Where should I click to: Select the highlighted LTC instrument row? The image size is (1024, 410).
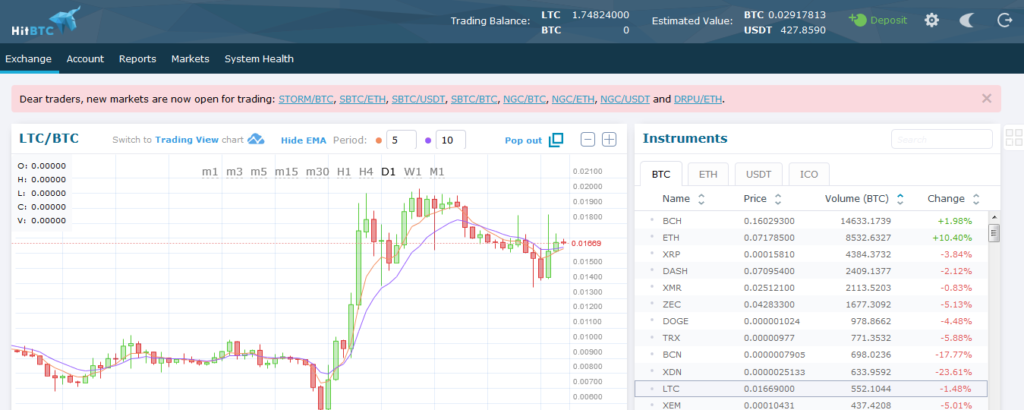pos(811,388)
